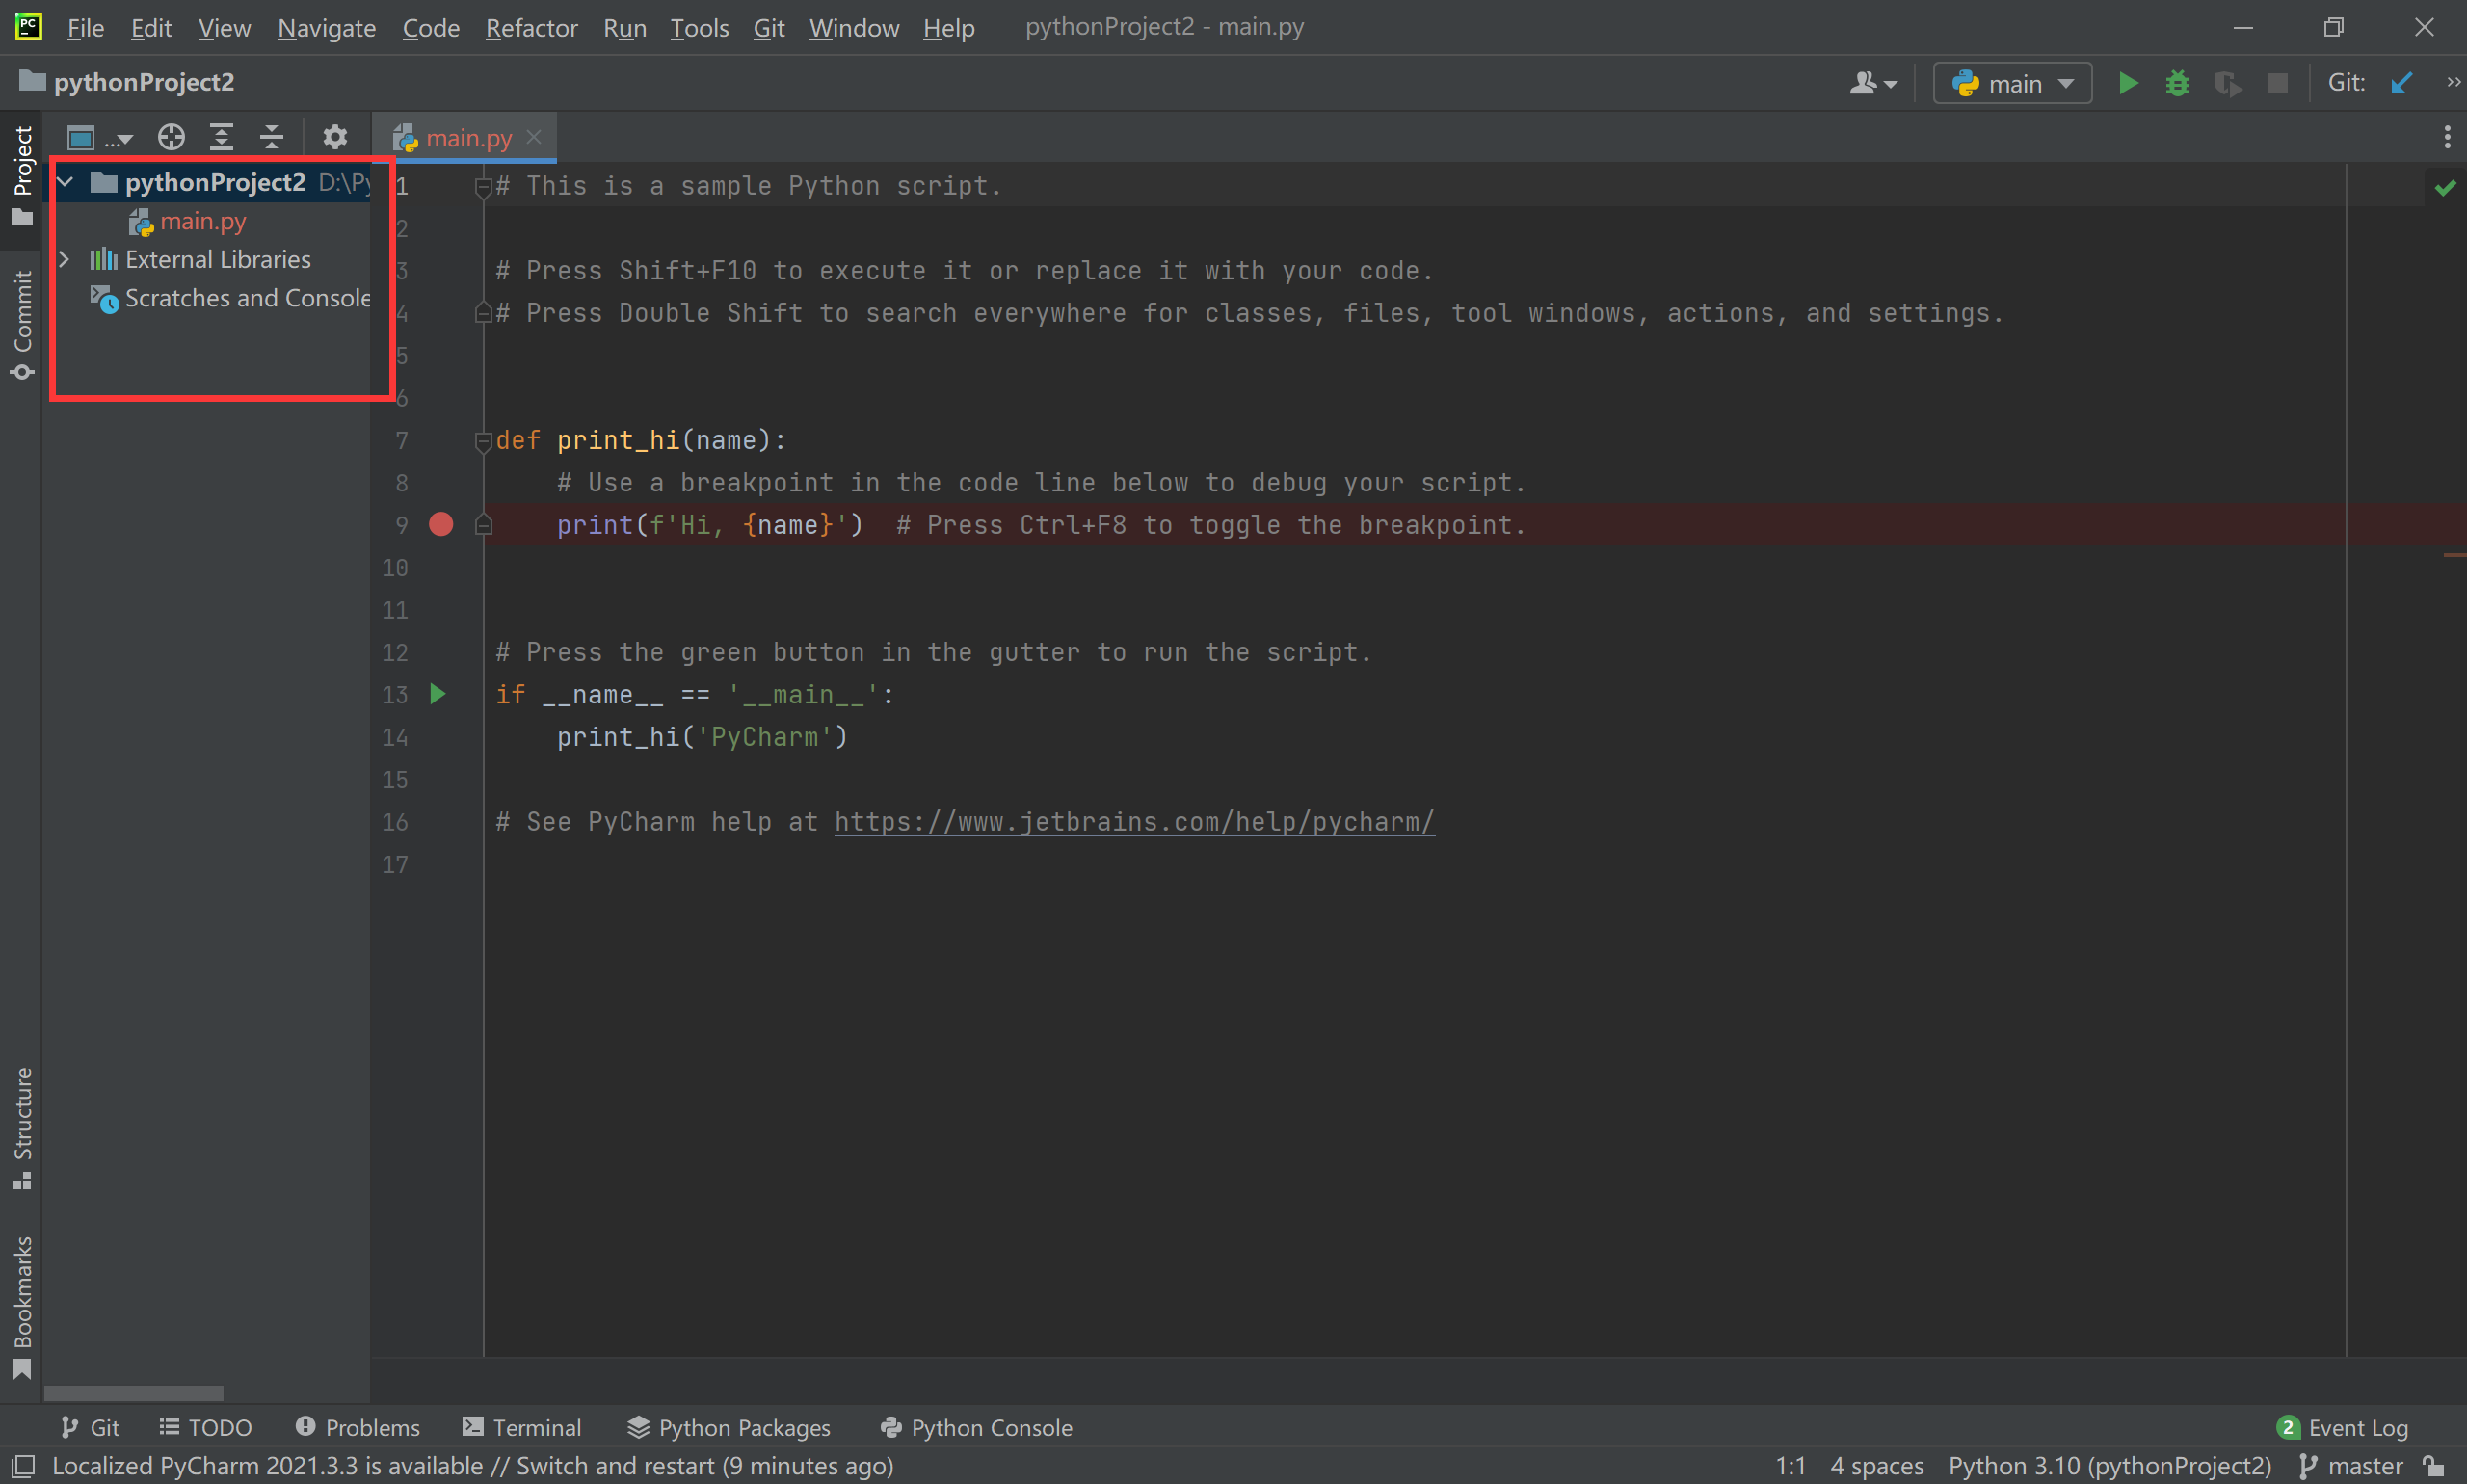Collapse the pythonProject2 tree node
This screenshot has height=1484, width=2467.
tap(65, 181)
